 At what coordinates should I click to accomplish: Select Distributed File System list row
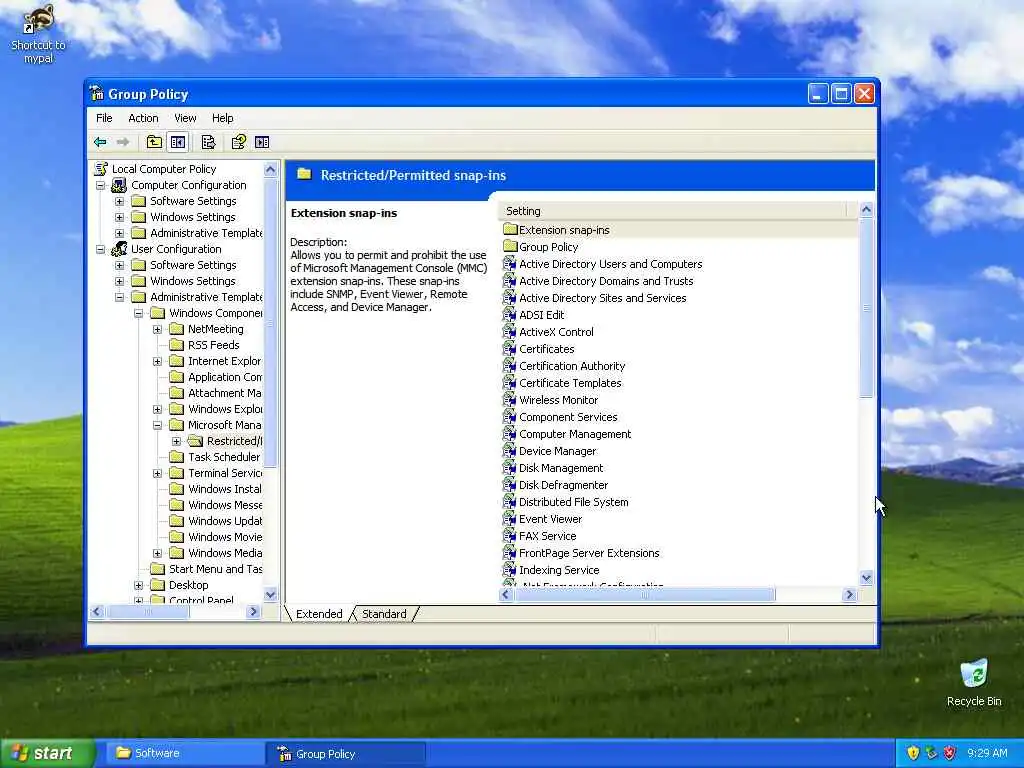point(566,502)
